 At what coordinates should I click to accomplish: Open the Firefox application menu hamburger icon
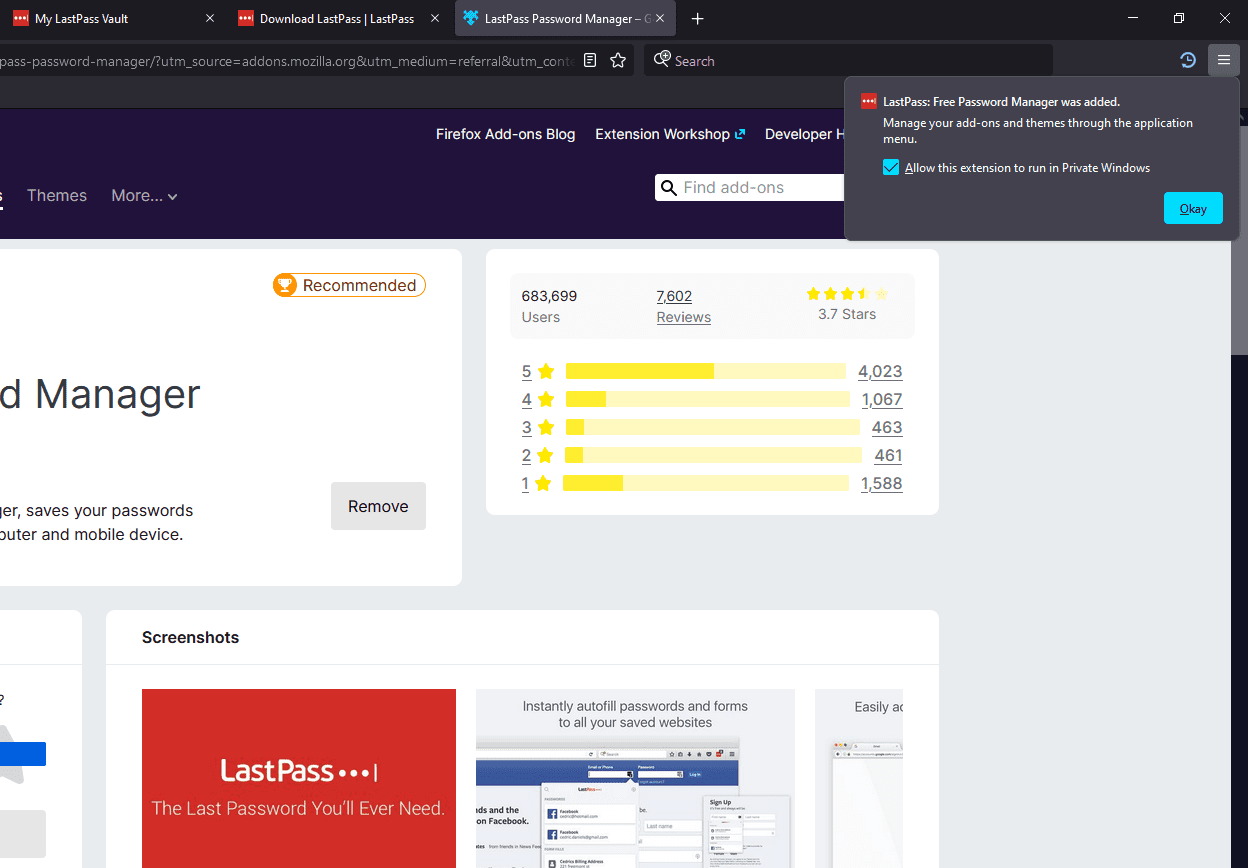tap(1223, 60)
